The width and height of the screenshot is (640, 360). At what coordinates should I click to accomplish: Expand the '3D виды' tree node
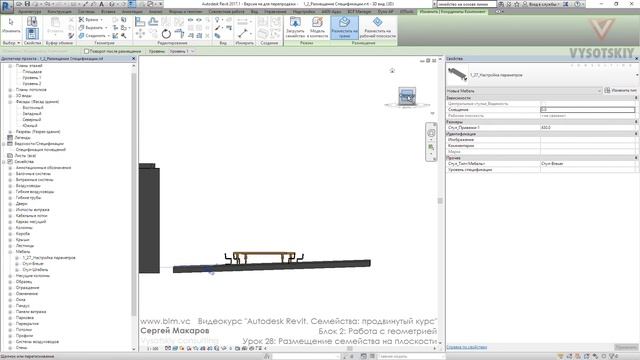click(10, 96)
